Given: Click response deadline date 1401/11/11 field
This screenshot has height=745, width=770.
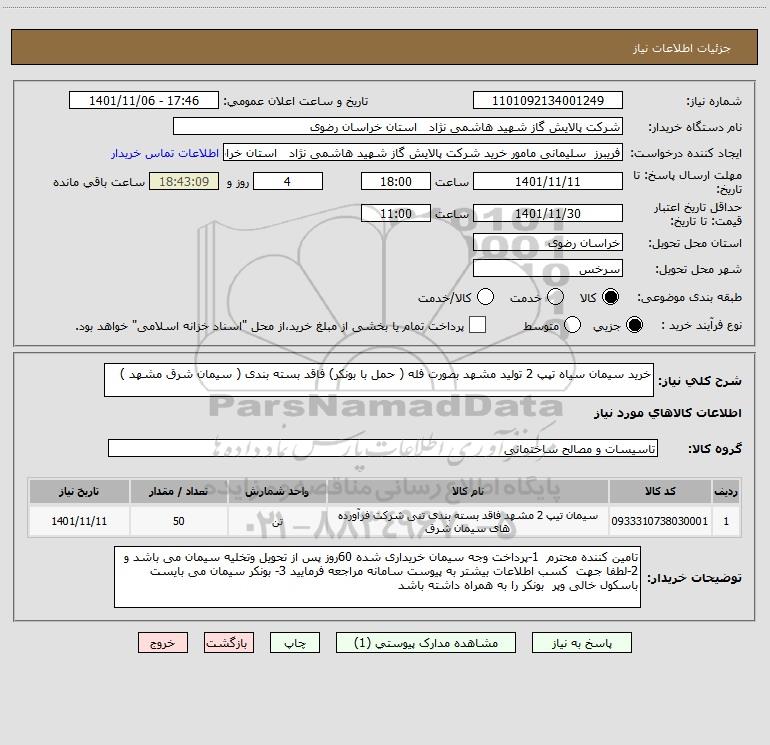Looking at the screenshot, I should click(548, 181).
